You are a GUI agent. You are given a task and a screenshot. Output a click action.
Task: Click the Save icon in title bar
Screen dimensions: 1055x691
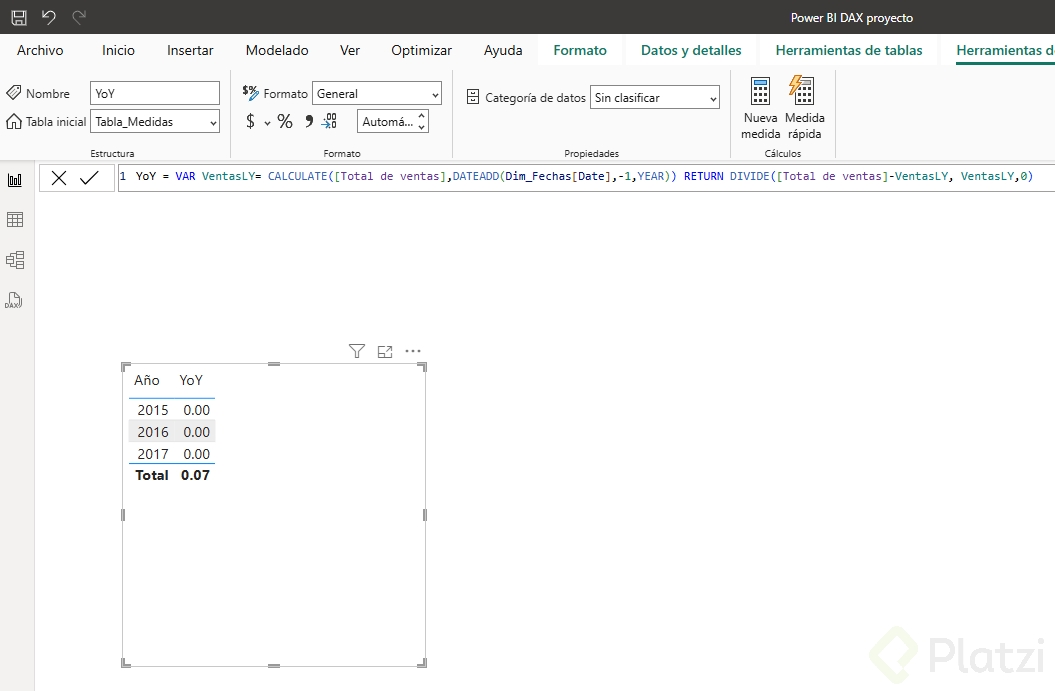click(x=19, y=17)
